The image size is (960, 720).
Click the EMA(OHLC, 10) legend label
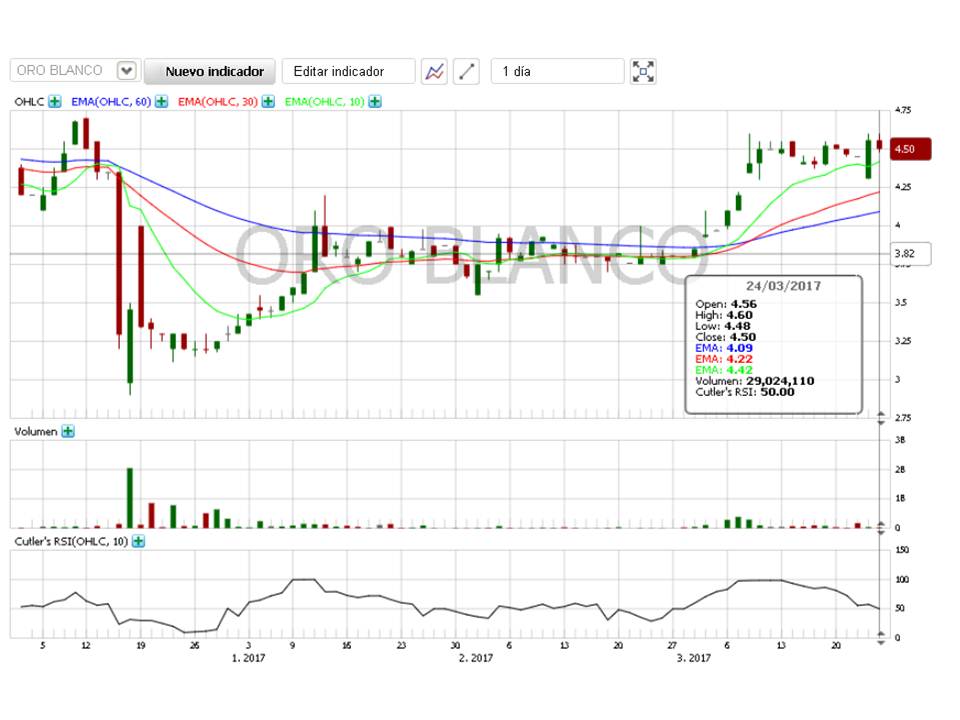click(324, 102)
